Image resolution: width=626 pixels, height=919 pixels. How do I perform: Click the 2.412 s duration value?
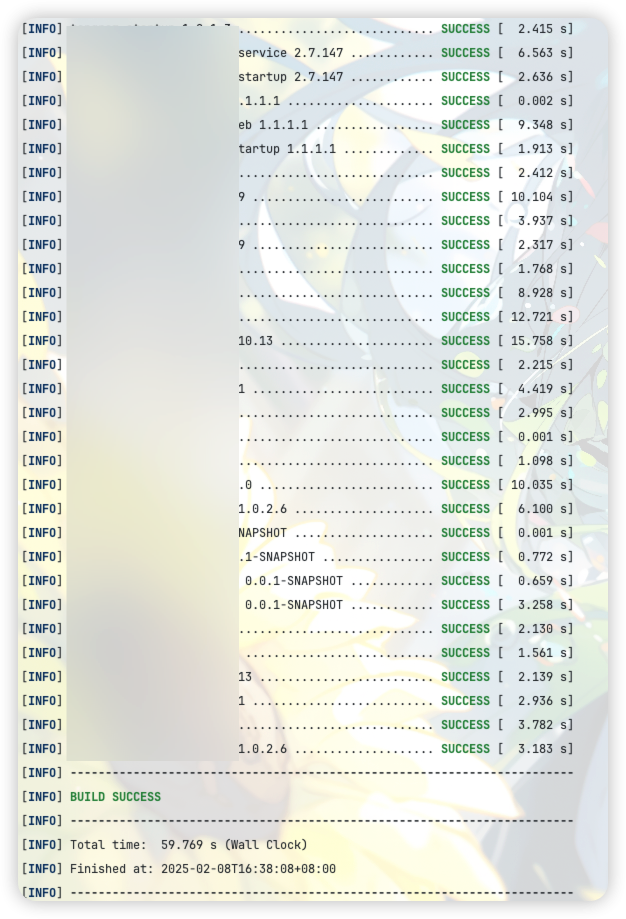pyautogui.click(x=542, y=173)
